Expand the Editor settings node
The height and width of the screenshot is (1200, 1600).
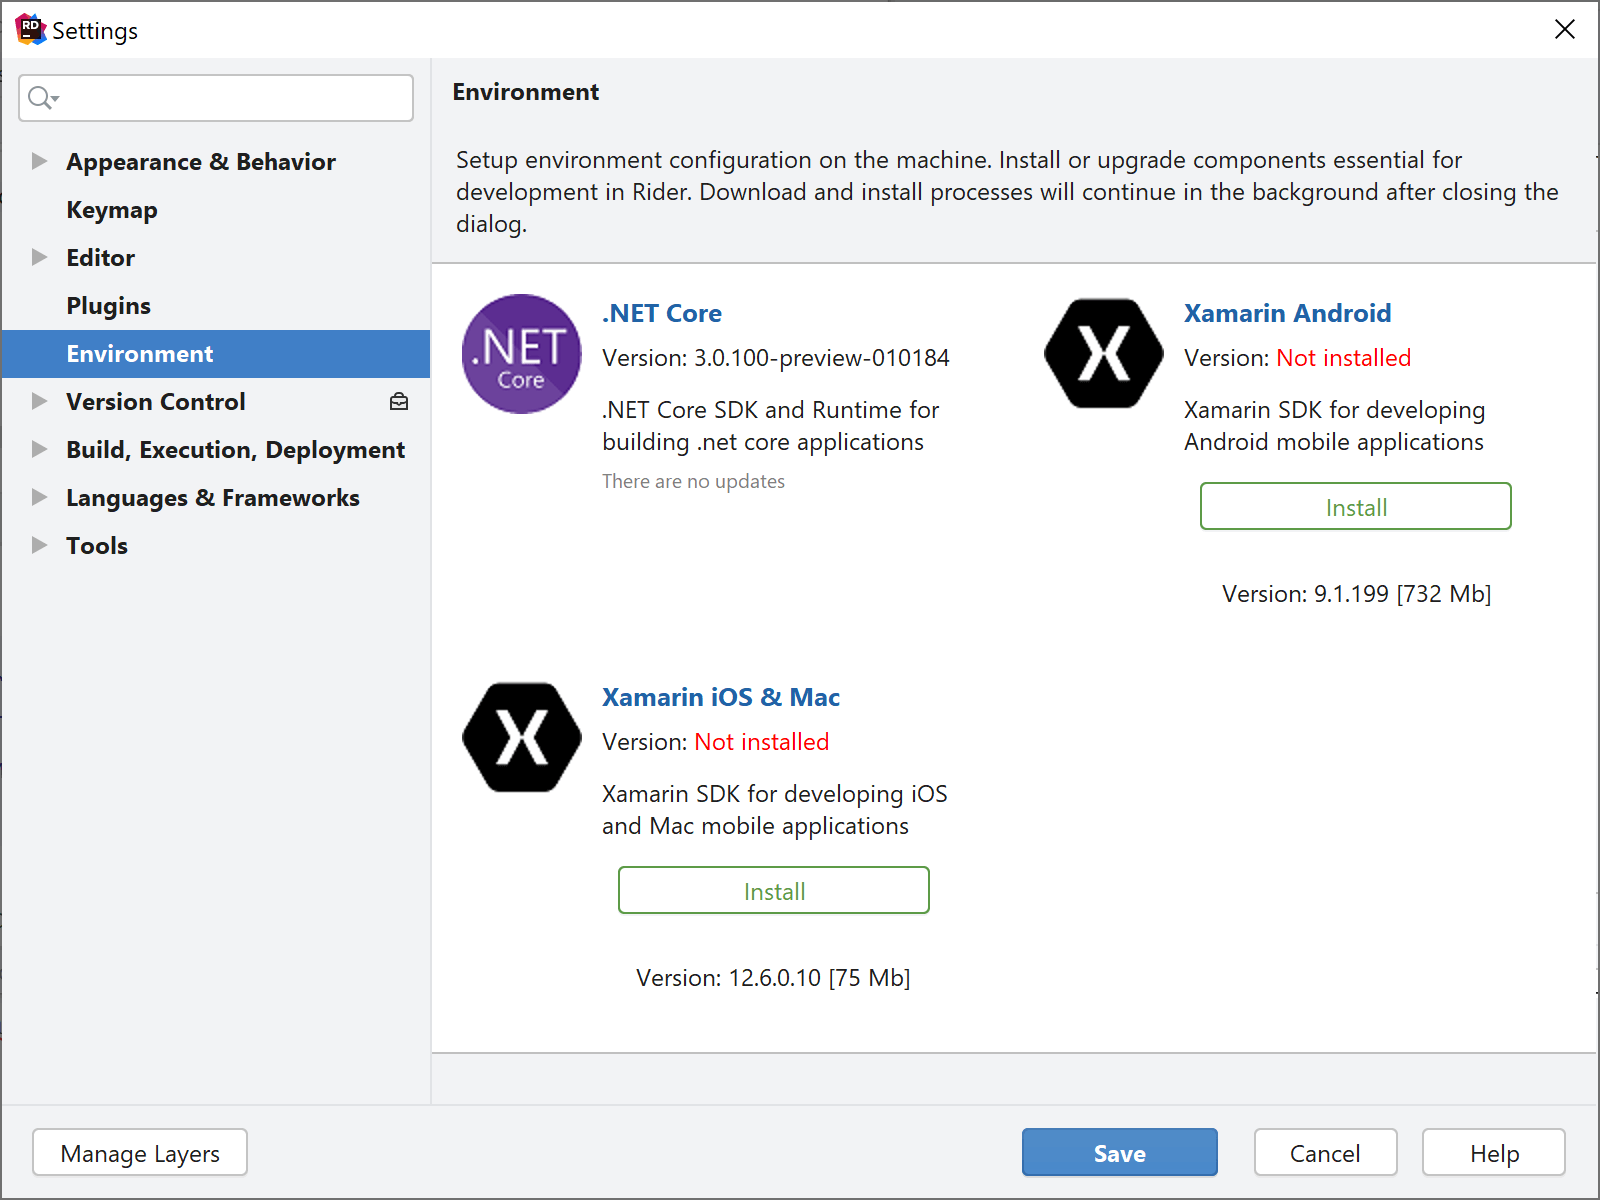(x=39, y=257)
